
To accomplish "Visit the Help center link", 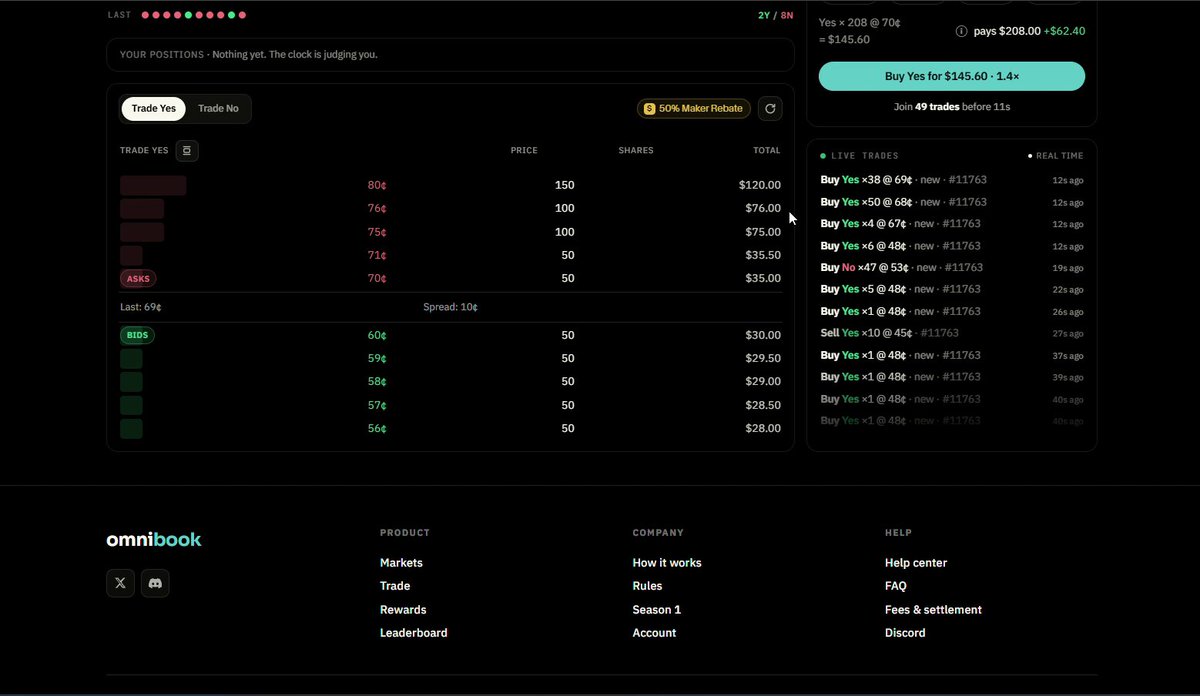I will [916, 563].
